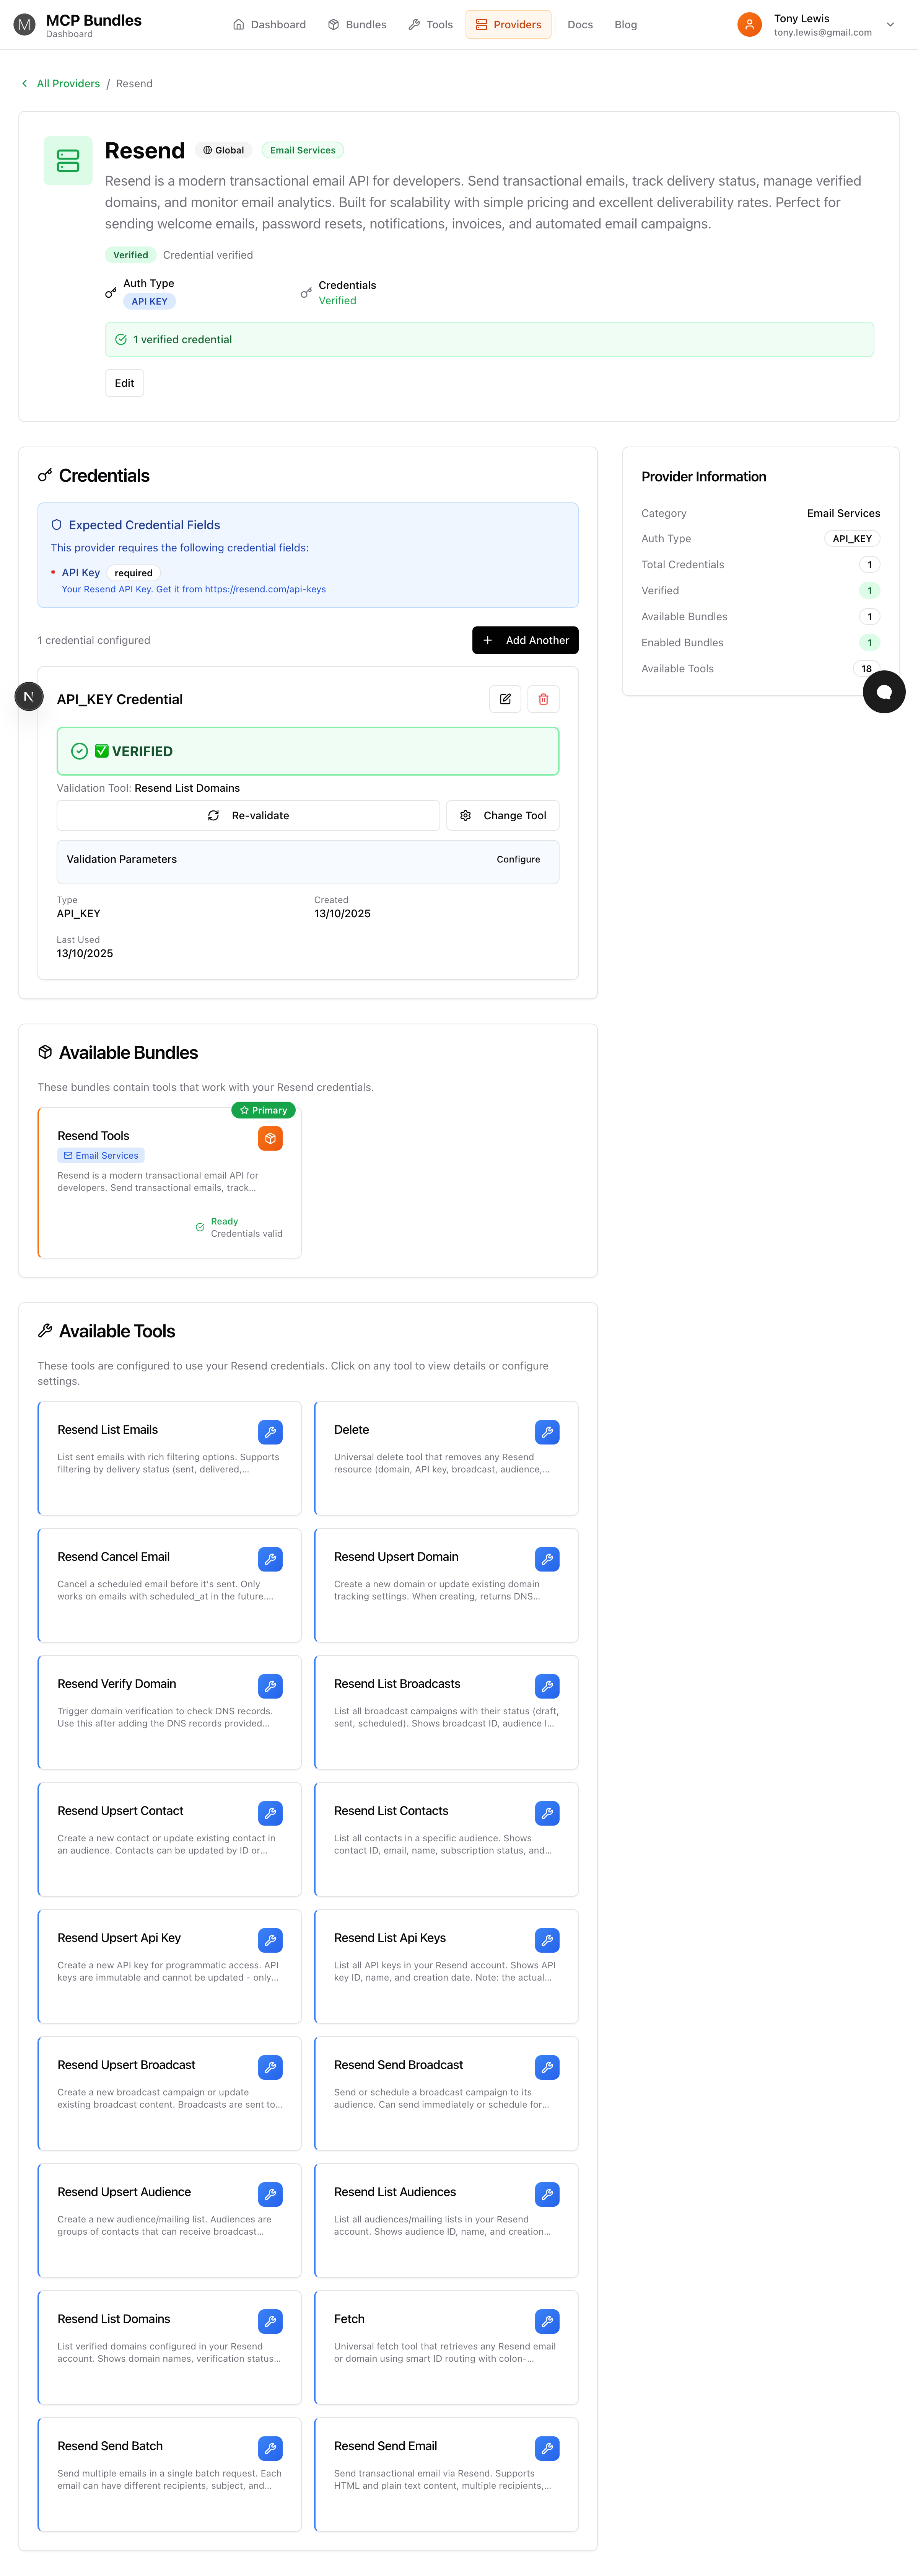Open Configure under Validation Parameters

[x=518, y=859]
